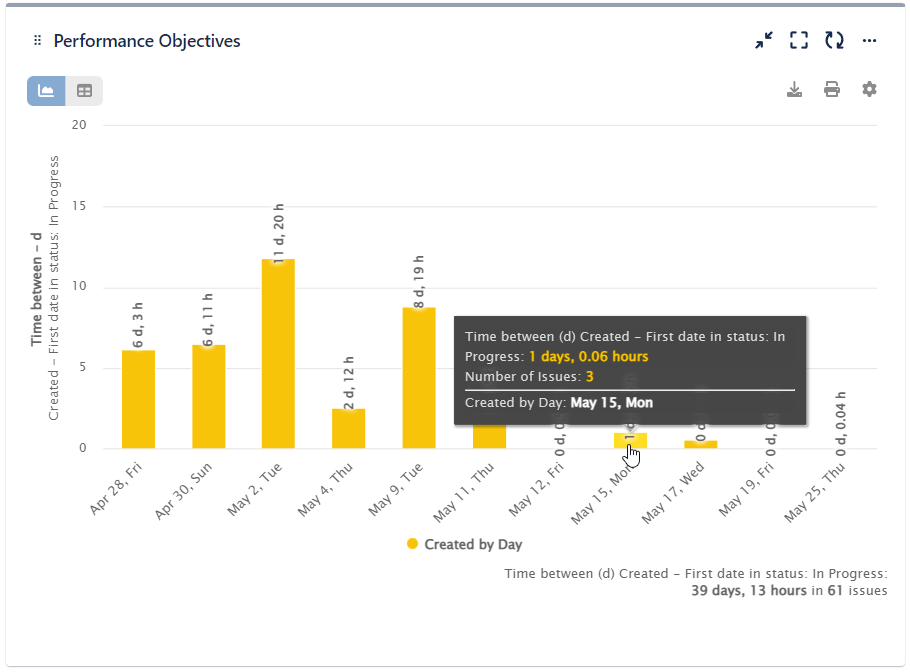This screenshot has width=910, height=672.
Task: Collapse the gadget with inward arrows icon
Action: [x=763, y=40]
